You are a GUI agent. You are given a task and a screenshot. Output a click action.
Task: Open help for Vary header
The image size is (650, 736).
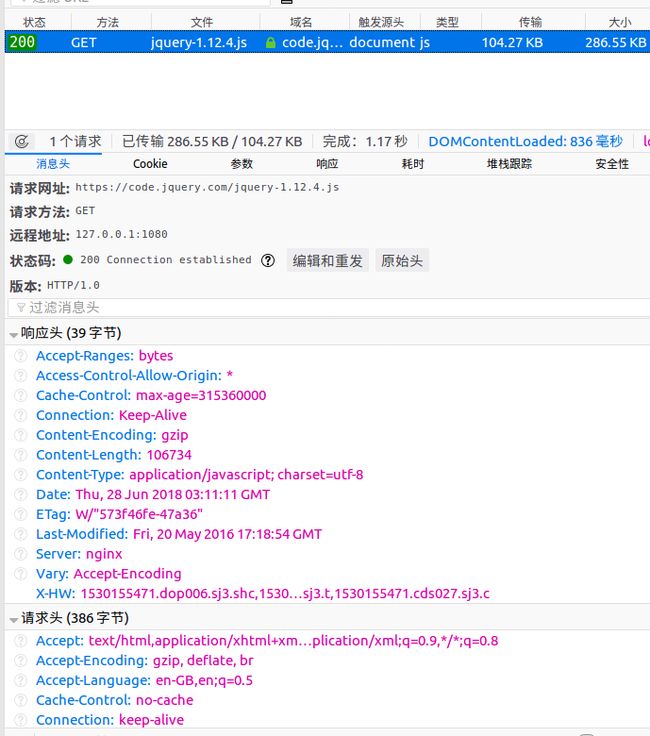pyautogui.click(x=21, y=574)
